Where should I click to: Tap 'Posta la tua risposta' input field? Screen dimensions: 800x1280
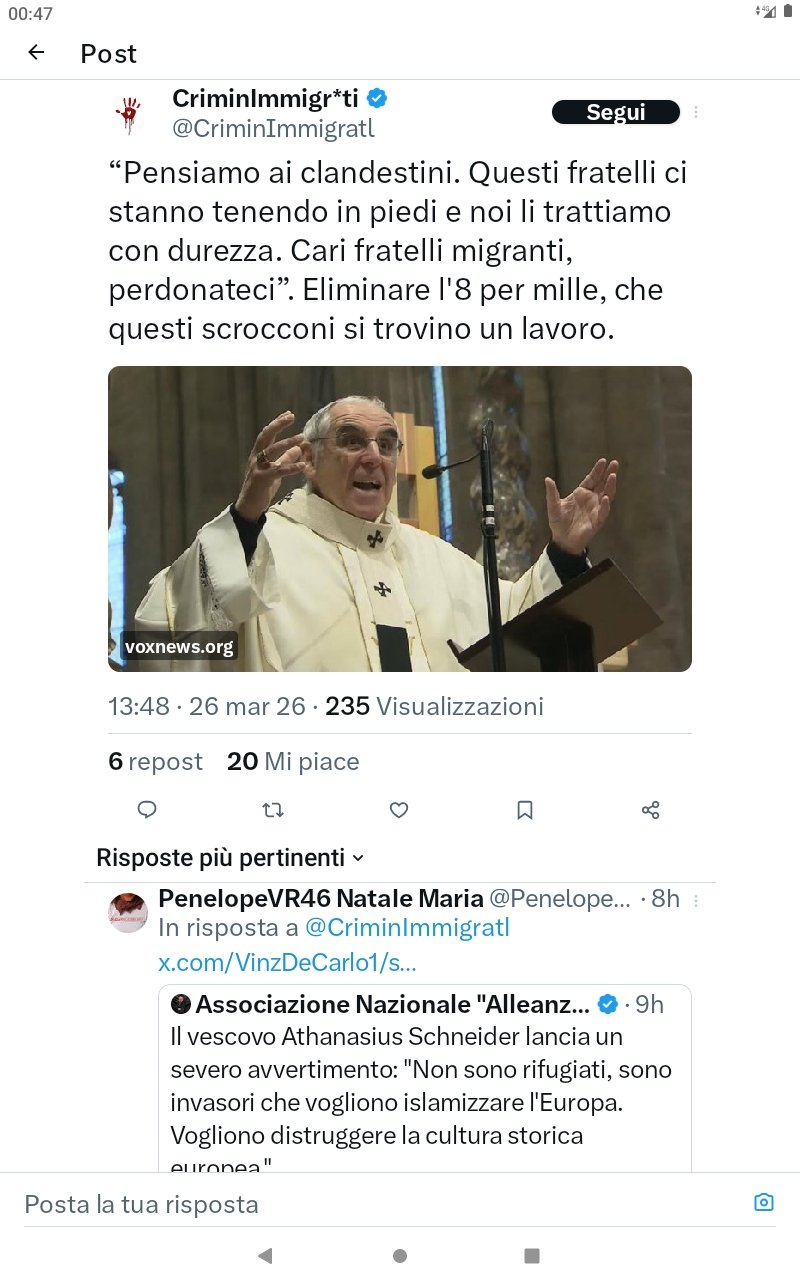click(x=380, y=1203)
